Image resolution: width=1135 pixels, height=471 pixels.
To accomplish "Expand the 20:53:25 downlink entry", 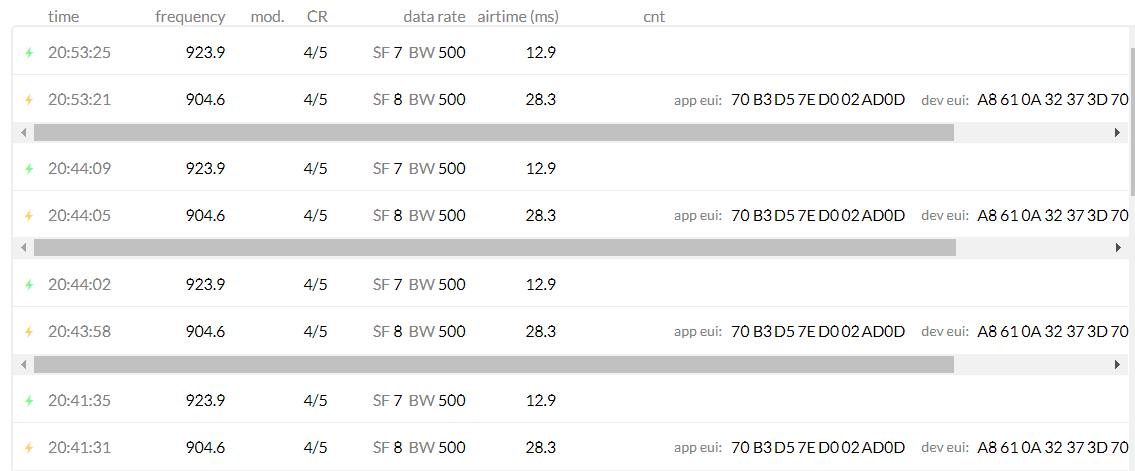I will click(x=570, y=52).
